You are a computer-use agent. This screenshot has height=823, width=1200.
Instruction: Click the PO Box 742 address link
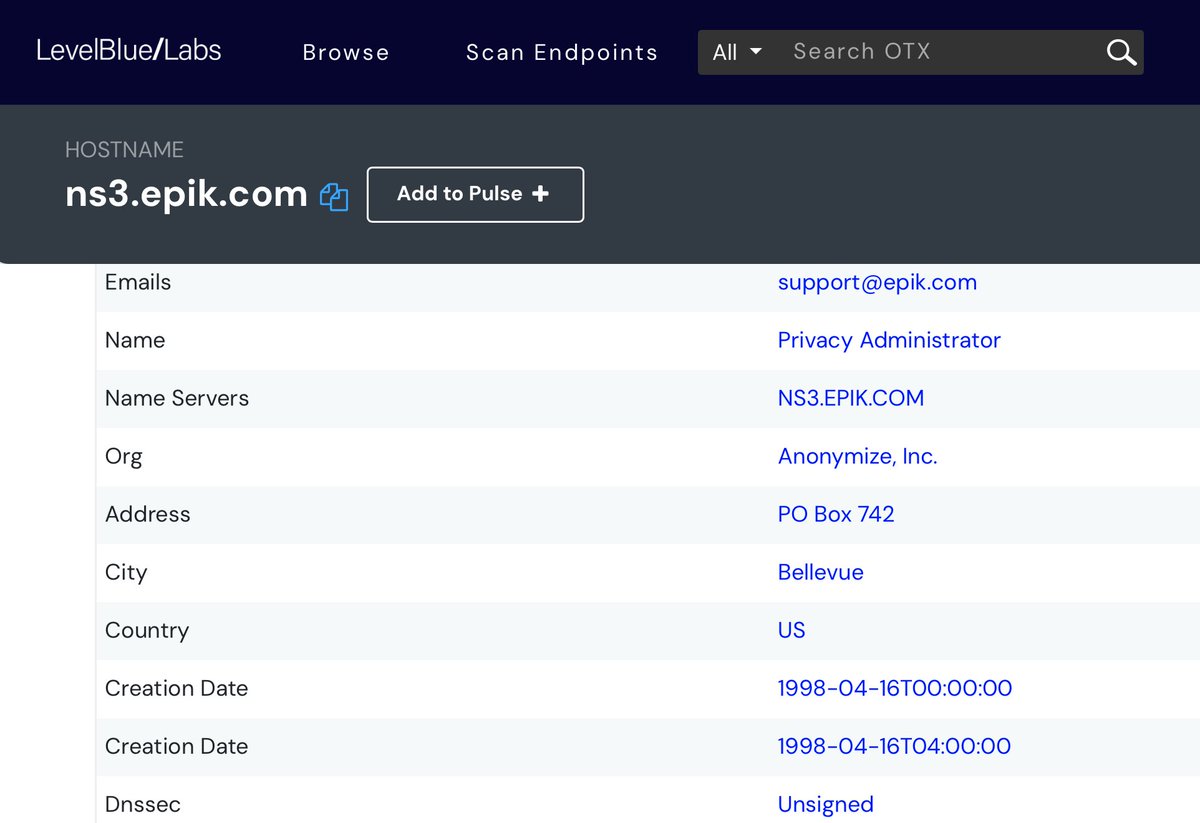836,514
